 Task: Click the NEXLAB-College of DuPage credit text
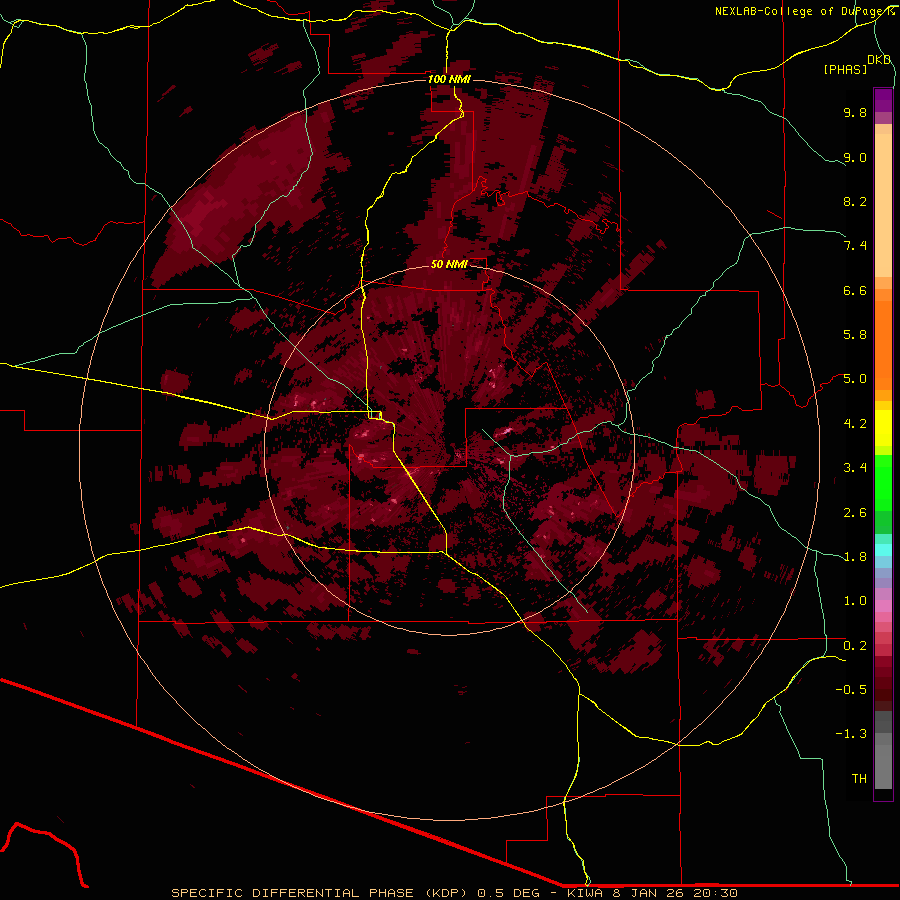804,11
